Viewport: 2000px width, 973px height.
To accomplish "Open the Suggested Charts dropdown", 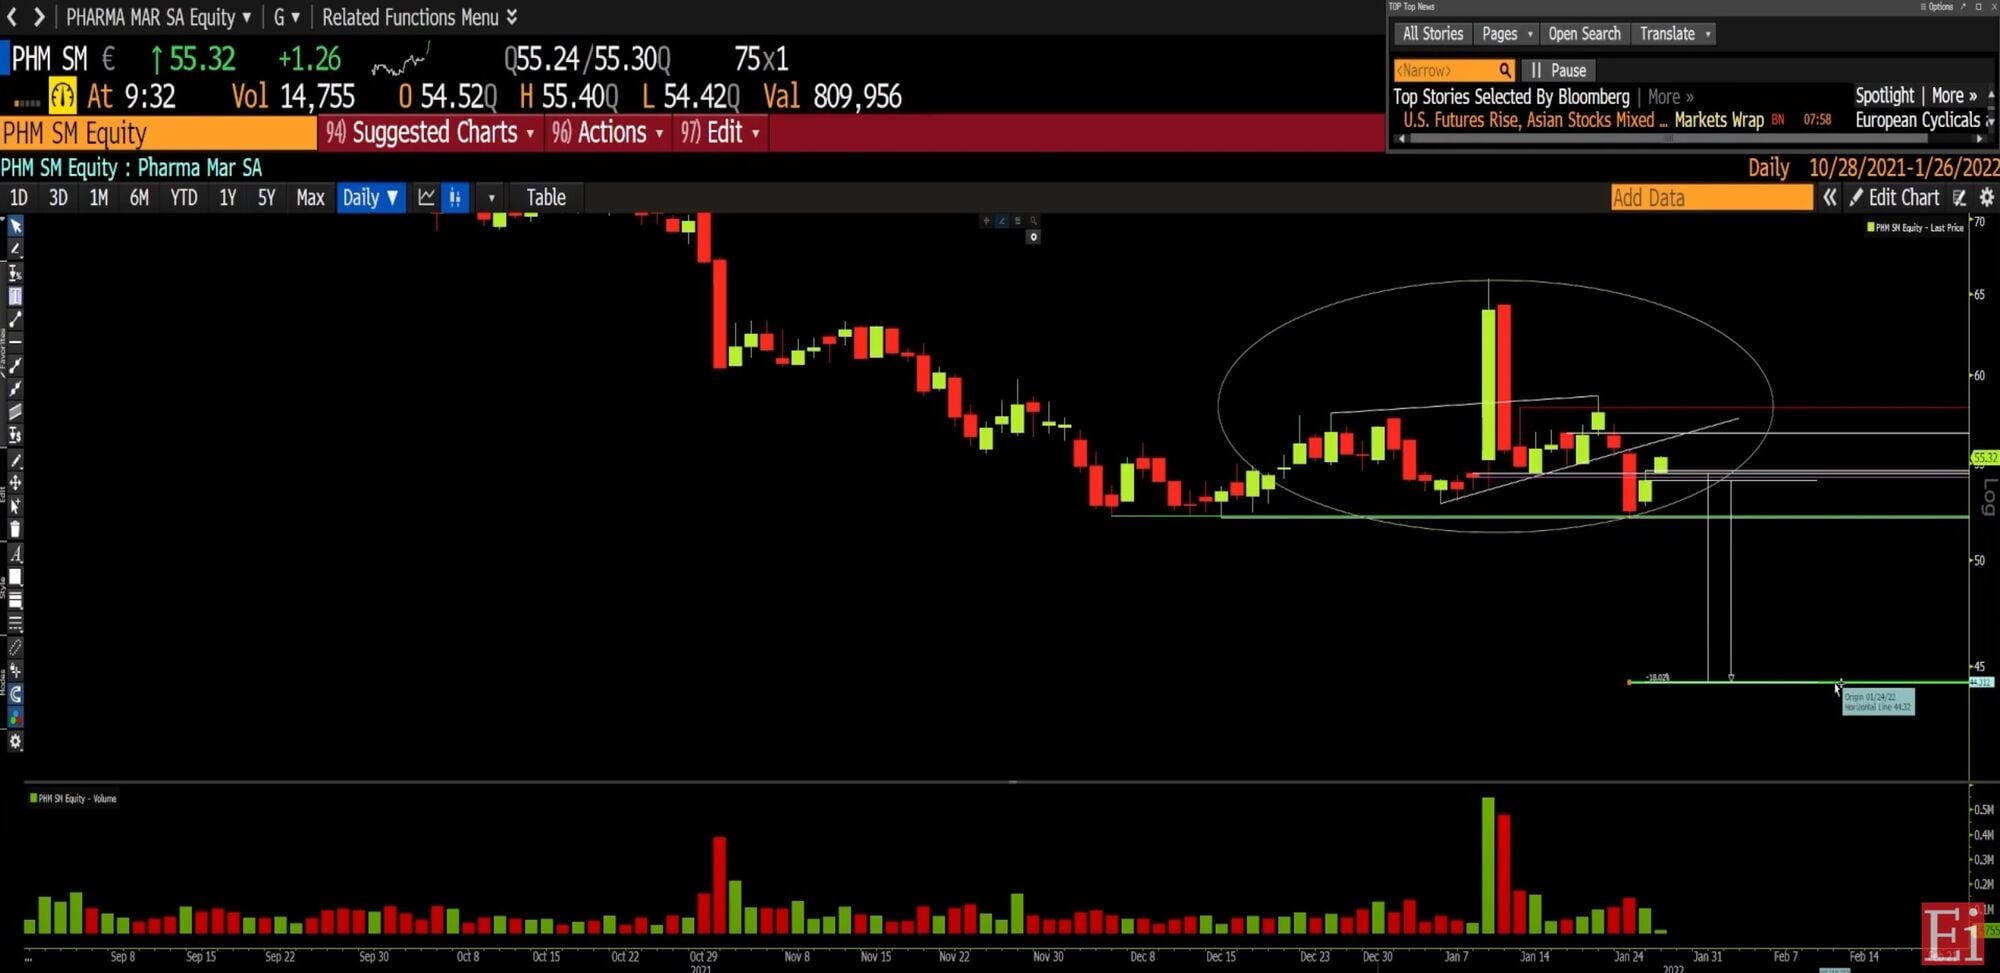I will click(431, 133).
